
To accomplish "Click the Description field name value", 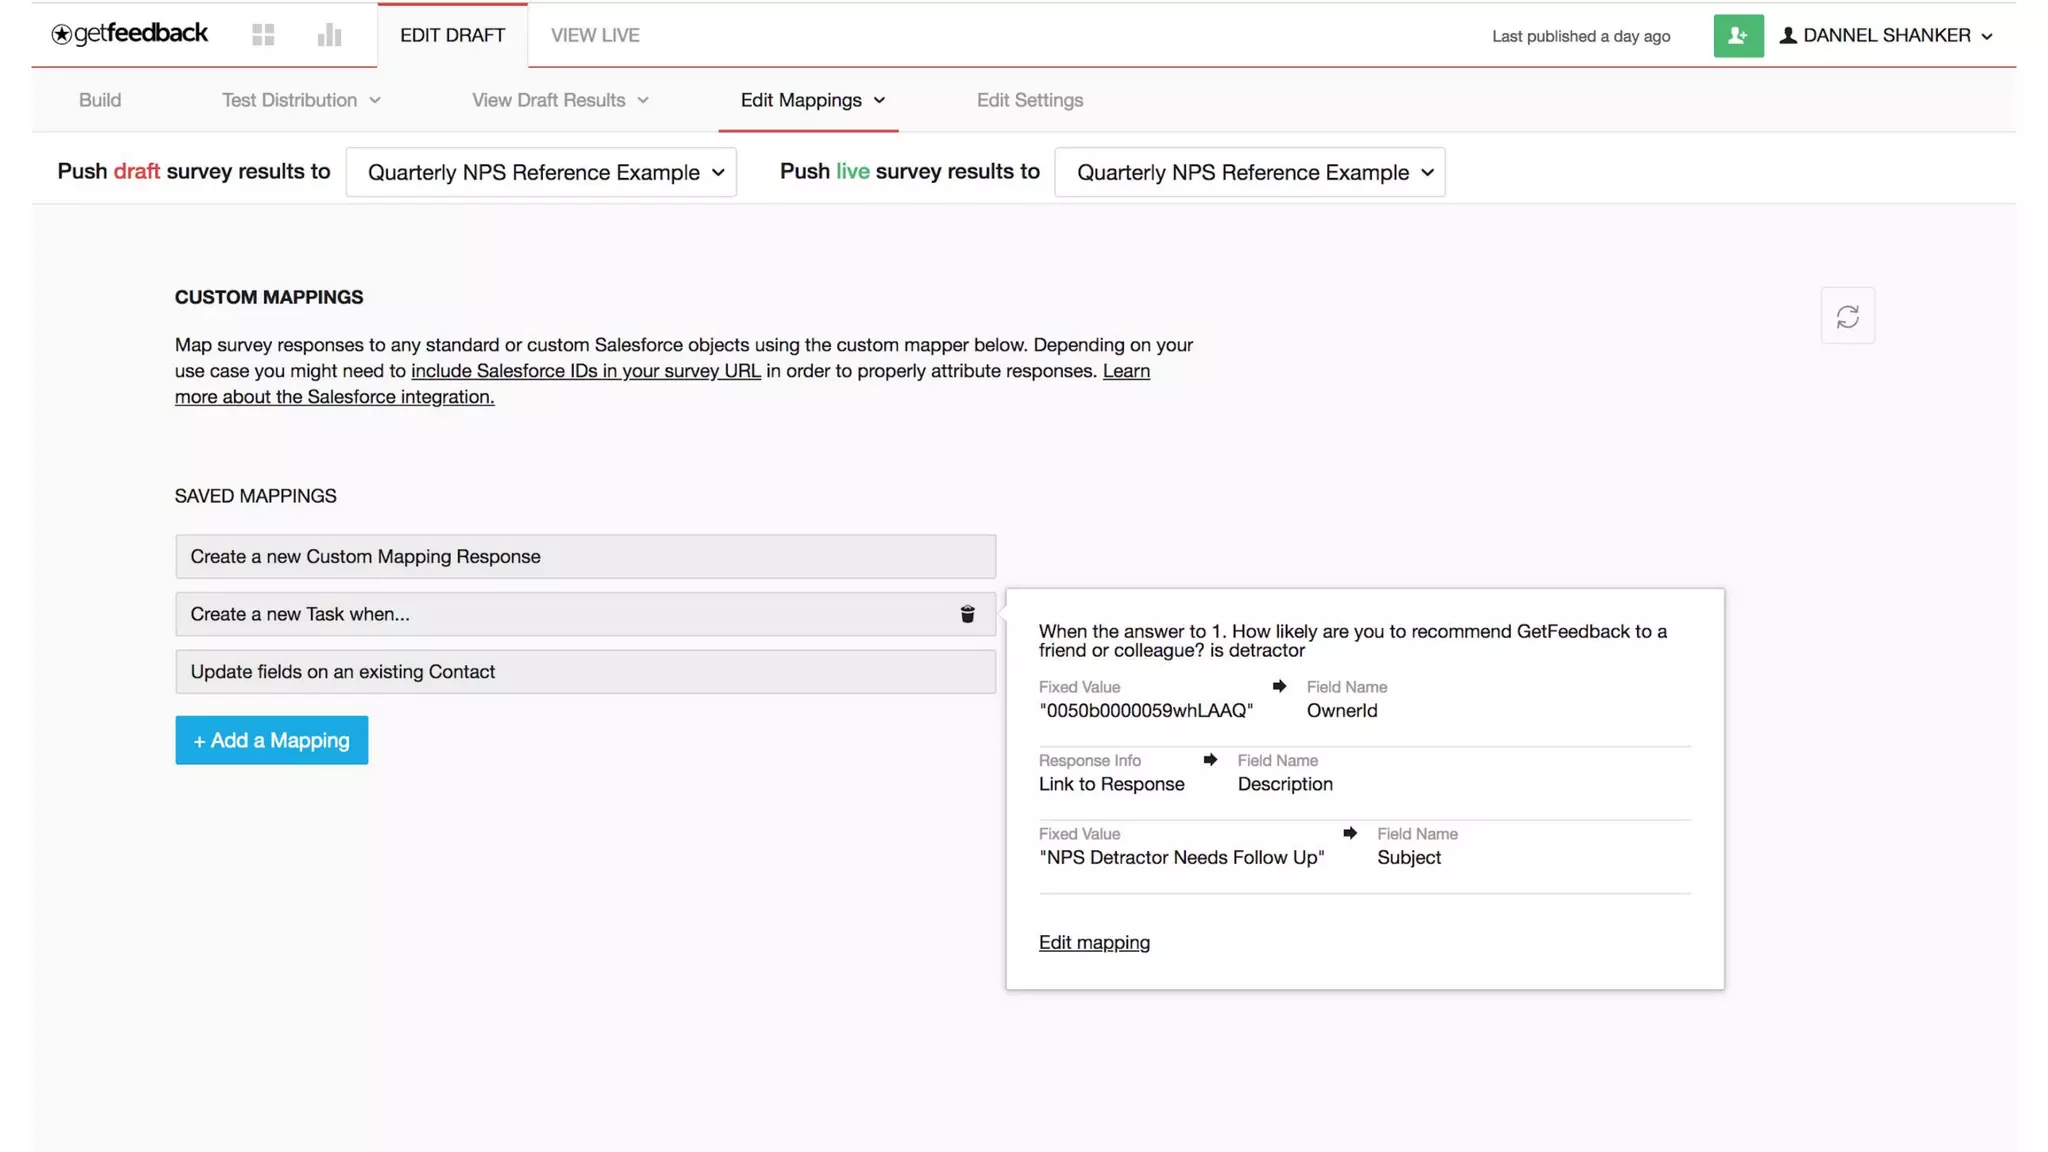I will (x=1285, y=784).
